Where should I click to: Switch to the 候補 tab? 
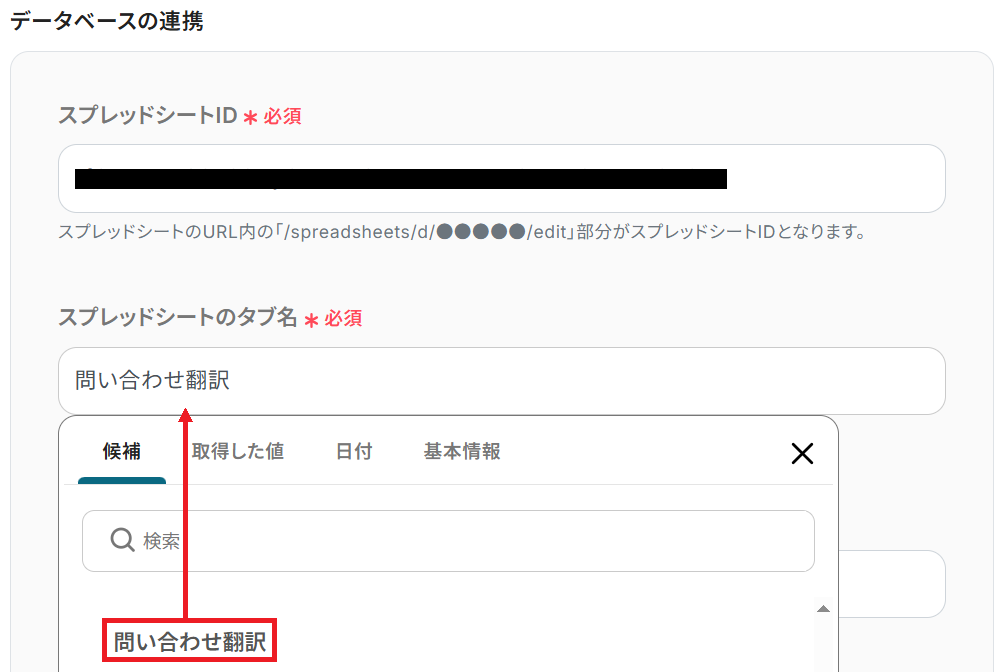[x=121, y=452]
